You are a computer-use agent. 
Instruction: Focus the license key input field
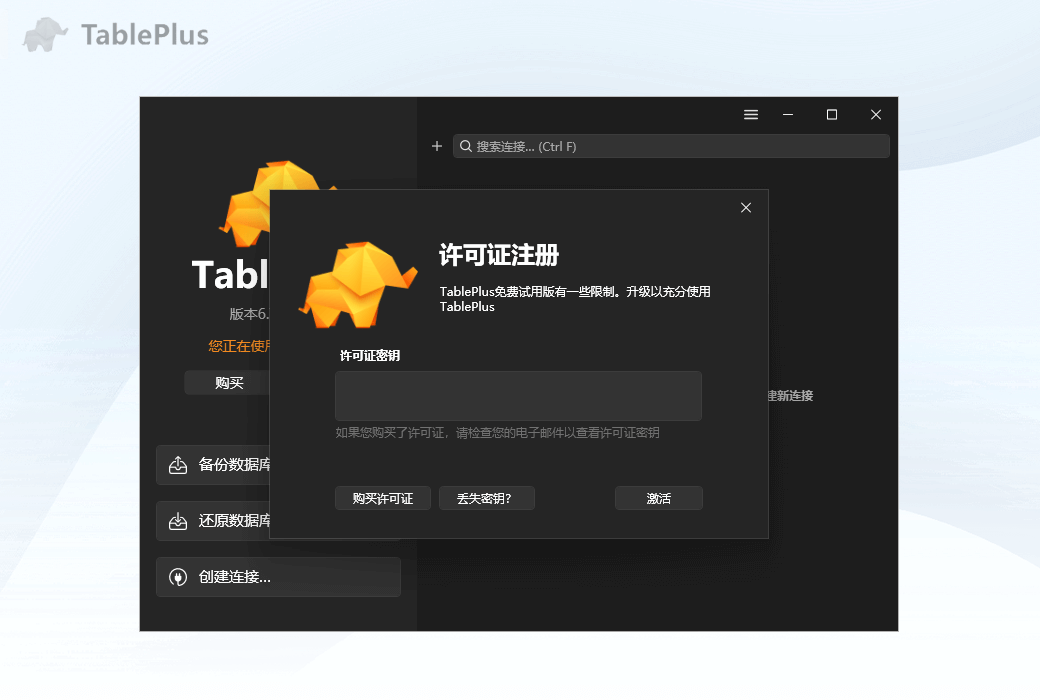point(518,396)
